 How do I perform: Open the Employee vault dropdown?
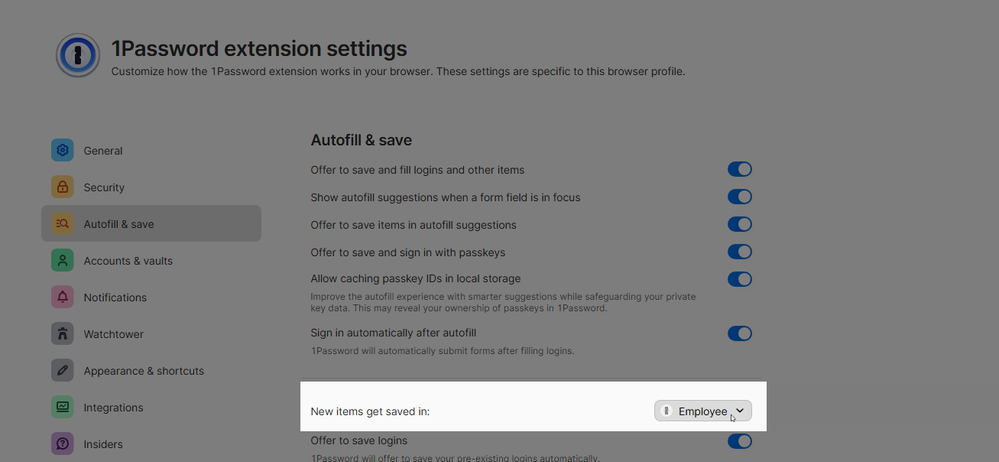(x=703, y=411)
